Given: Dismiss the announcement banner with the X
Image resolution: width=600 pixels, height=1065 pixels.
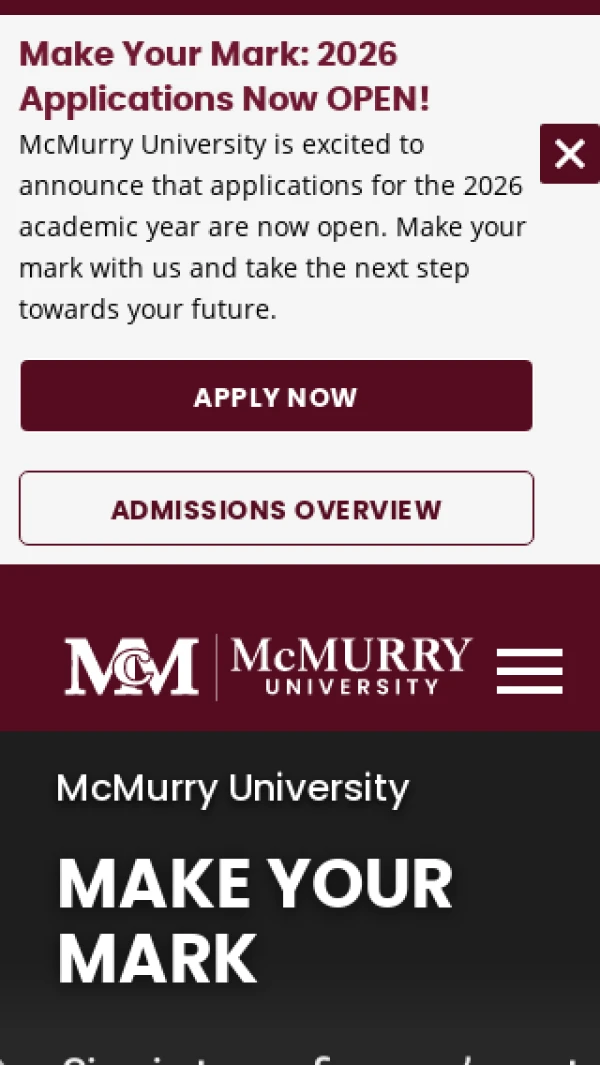Looking at the screenshot, I should (569, 154).
